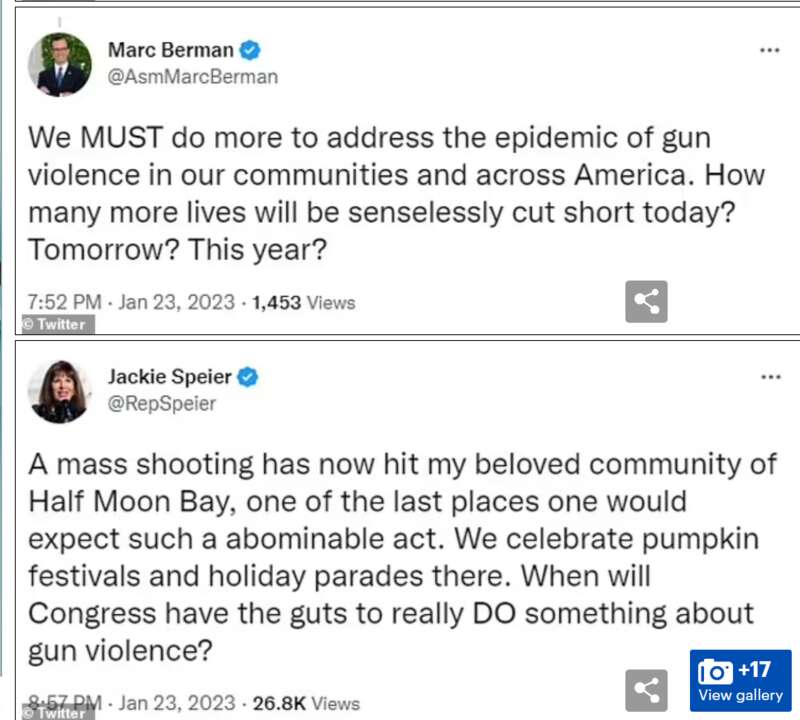
Task: Click Jackie Speier's profile picture
Action: 60,392
